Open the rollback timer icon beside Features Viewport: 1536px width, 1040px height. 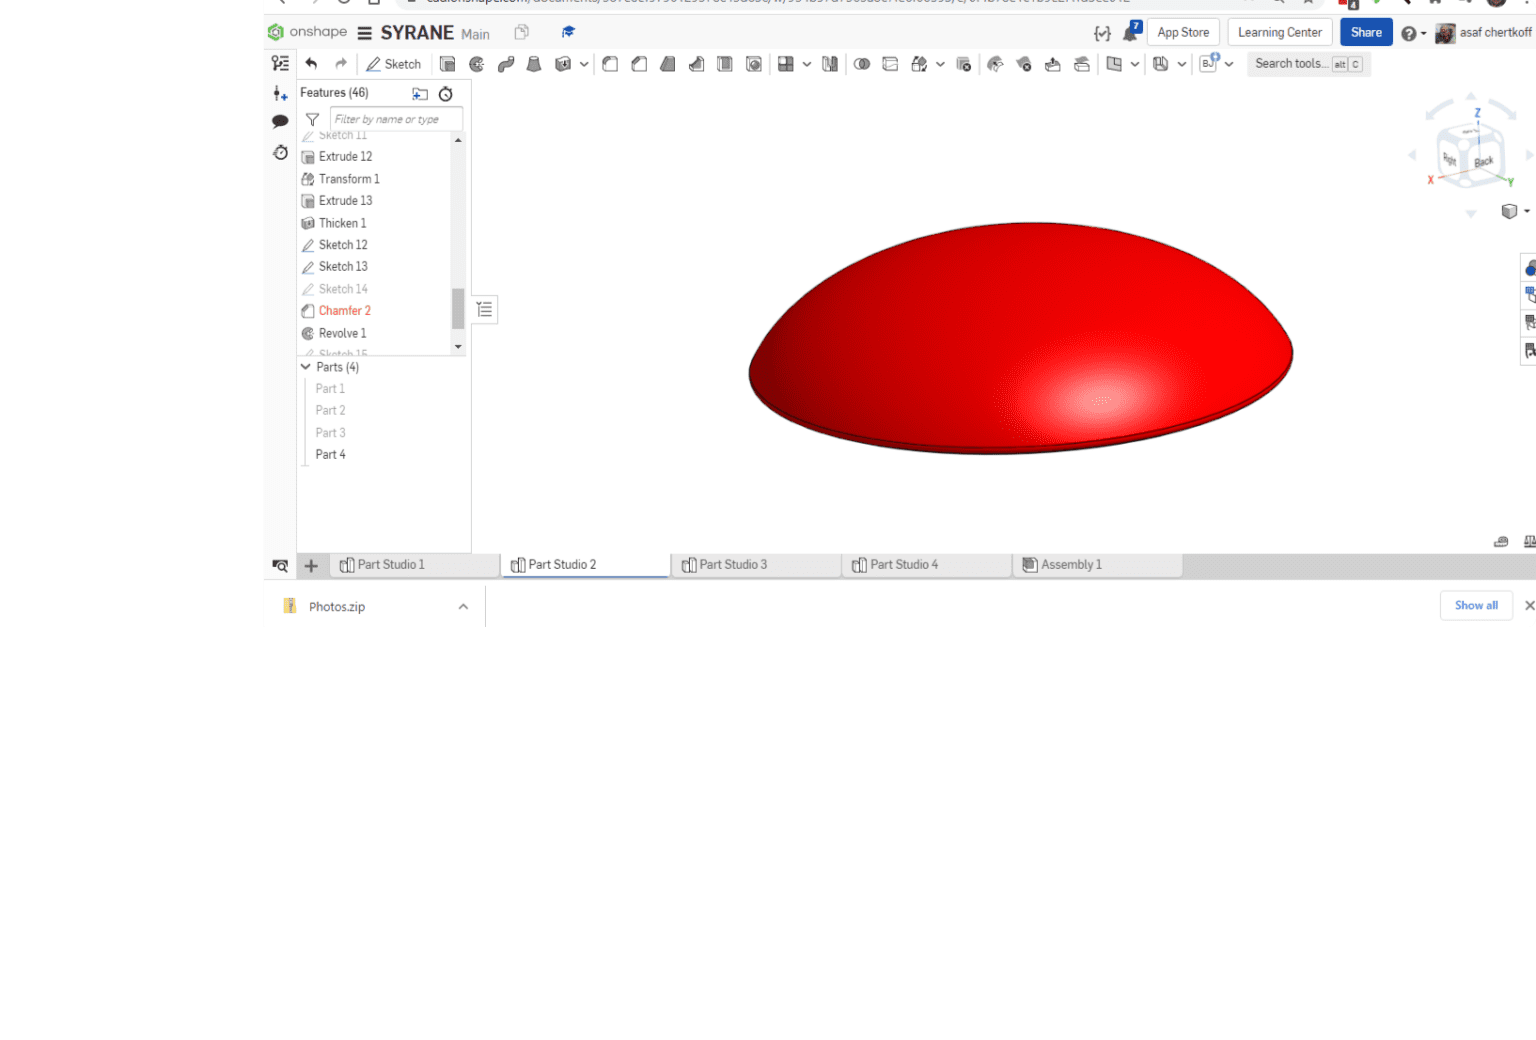[x=446, y=94]
